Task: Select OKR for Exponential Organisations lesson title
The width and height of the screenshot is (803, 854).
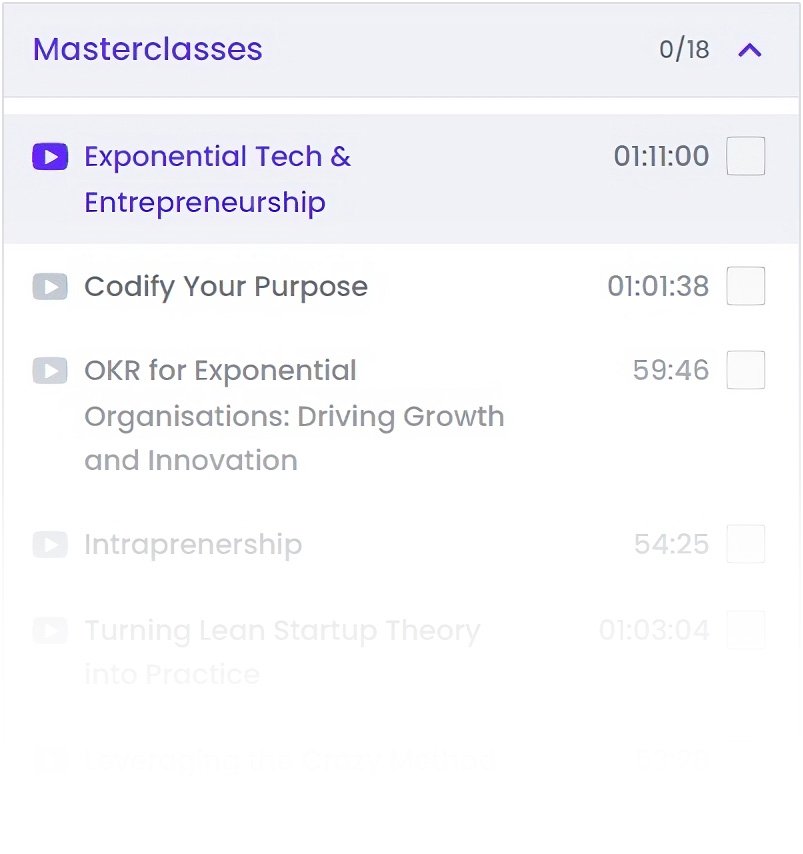Action: [294, 415]
